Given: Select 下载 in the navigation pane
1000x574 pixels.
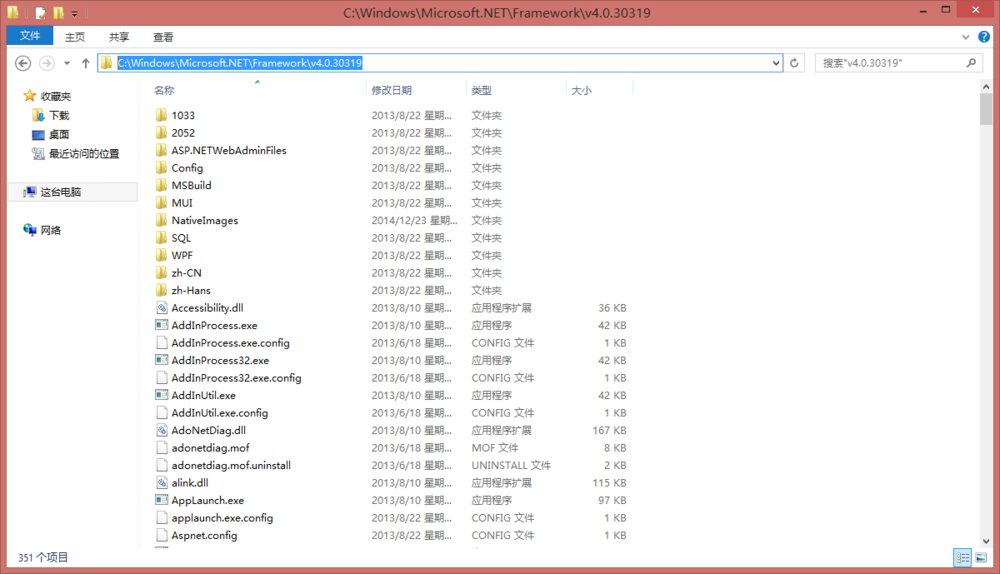Looking at the screenshot, I should [x=59, y=115].
